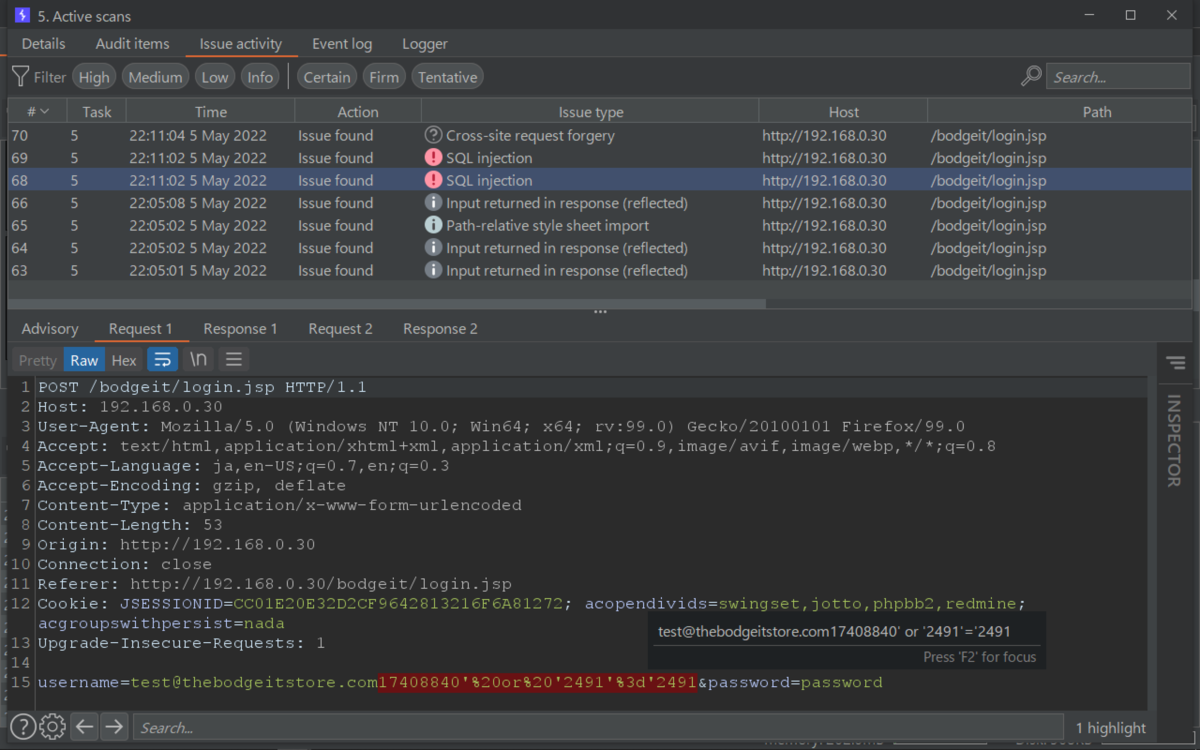Image resolution: width=1200 pixels, height=750 pixels.
Task: Go to the previous search match arrow
Action: pos(85,727)
